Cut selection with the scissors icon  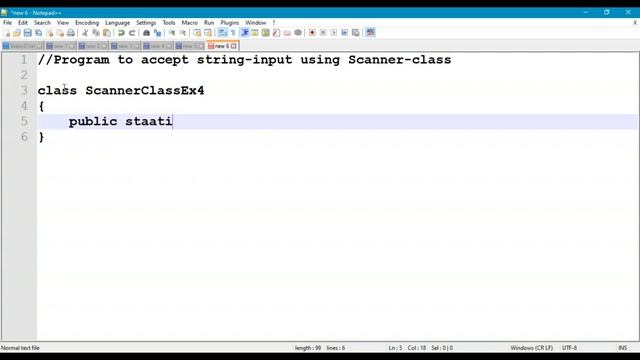[x=85, y=33]
